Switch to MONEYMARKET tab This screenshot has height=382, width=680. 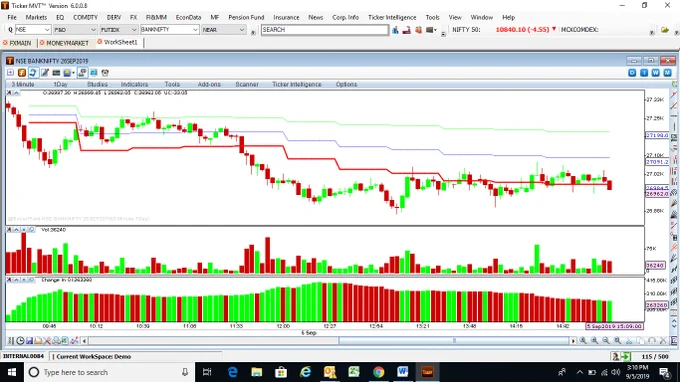[x=64, y=43]
